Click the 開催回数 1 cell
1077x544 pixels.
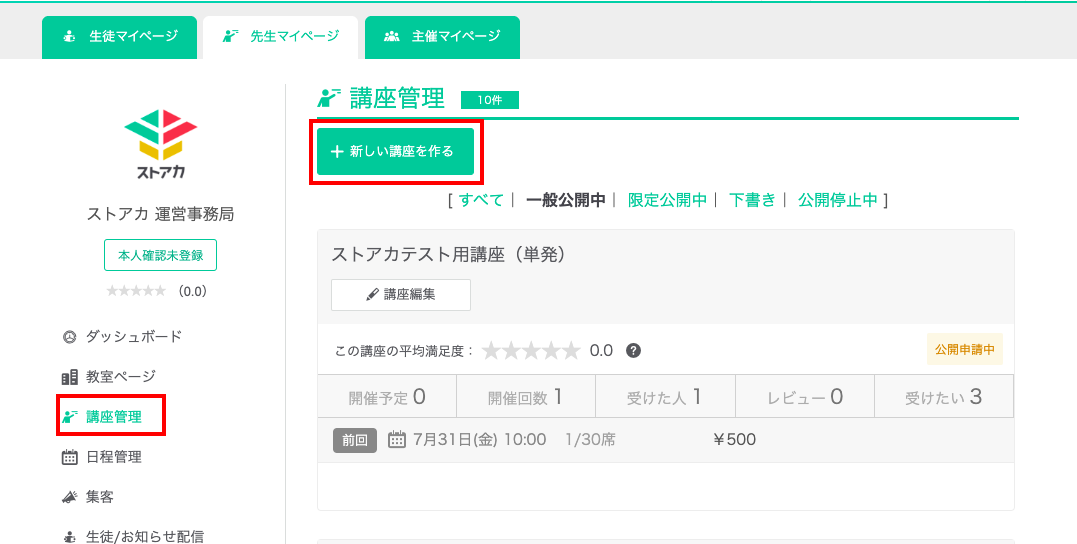[526, 396]
